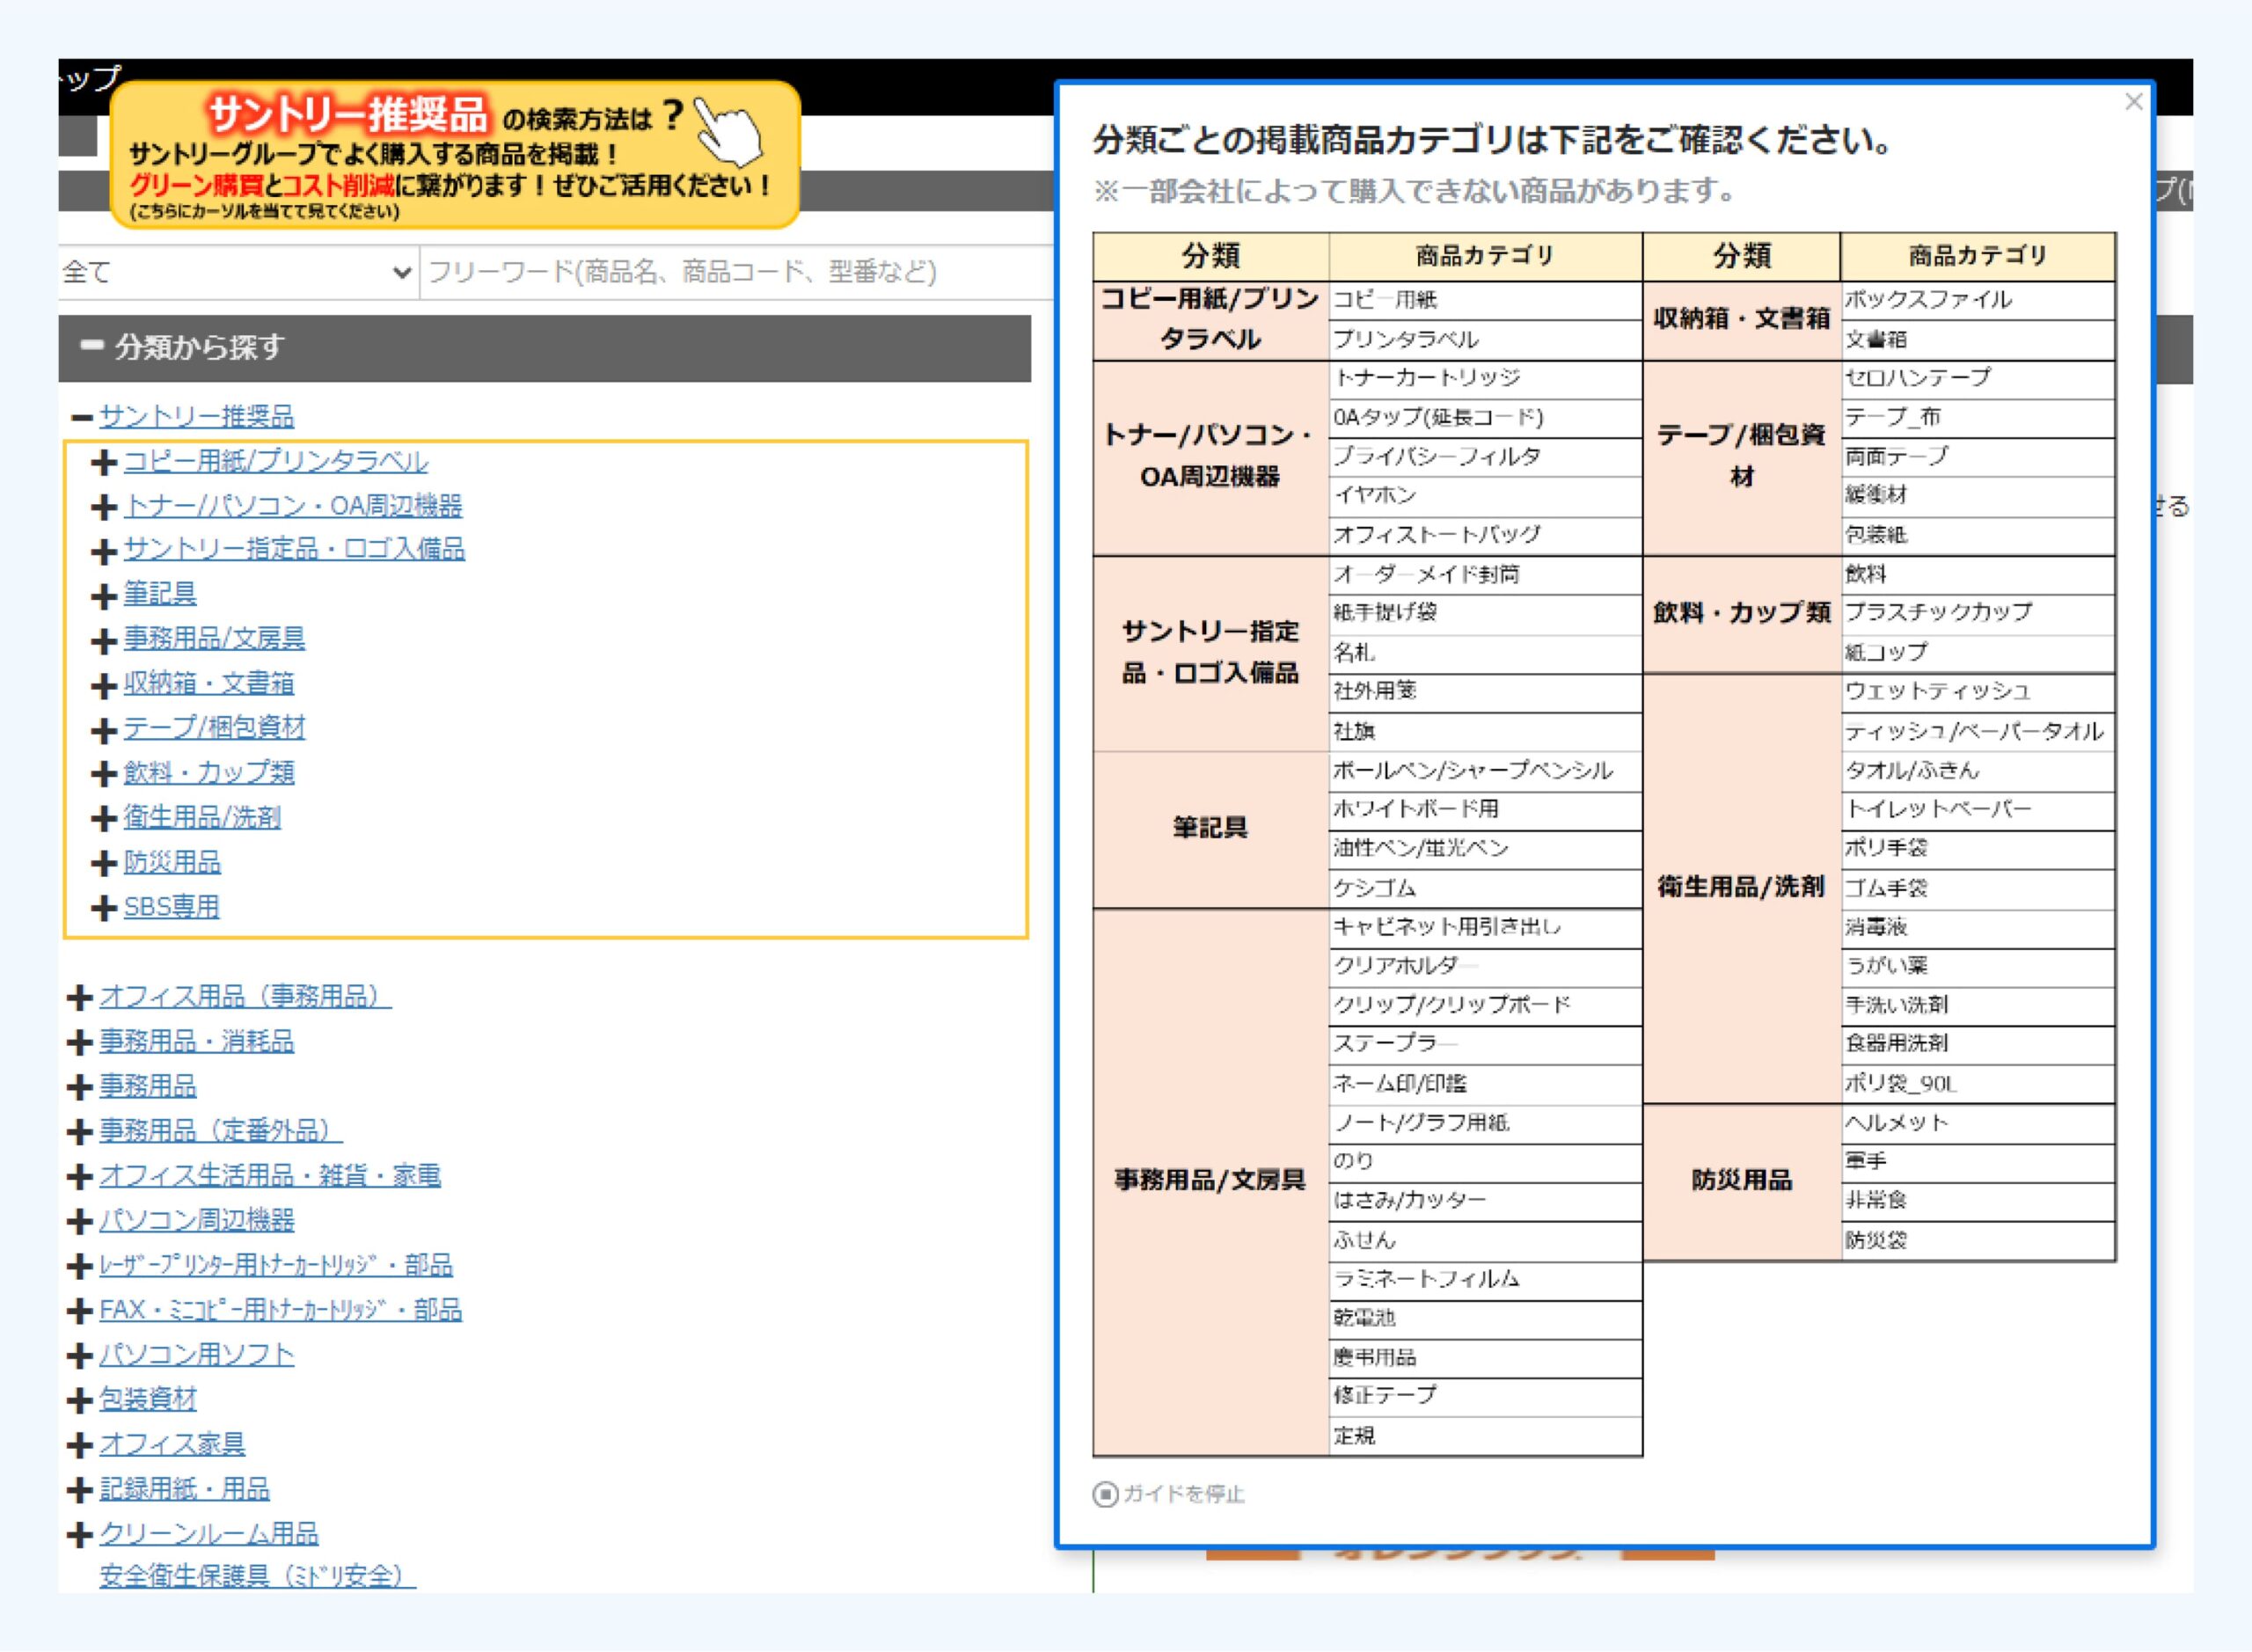The width and height of the screenshot is (2252, 1652).
Task: Open the オフィス用品（事務用品） link
Action: click(245, 996)
